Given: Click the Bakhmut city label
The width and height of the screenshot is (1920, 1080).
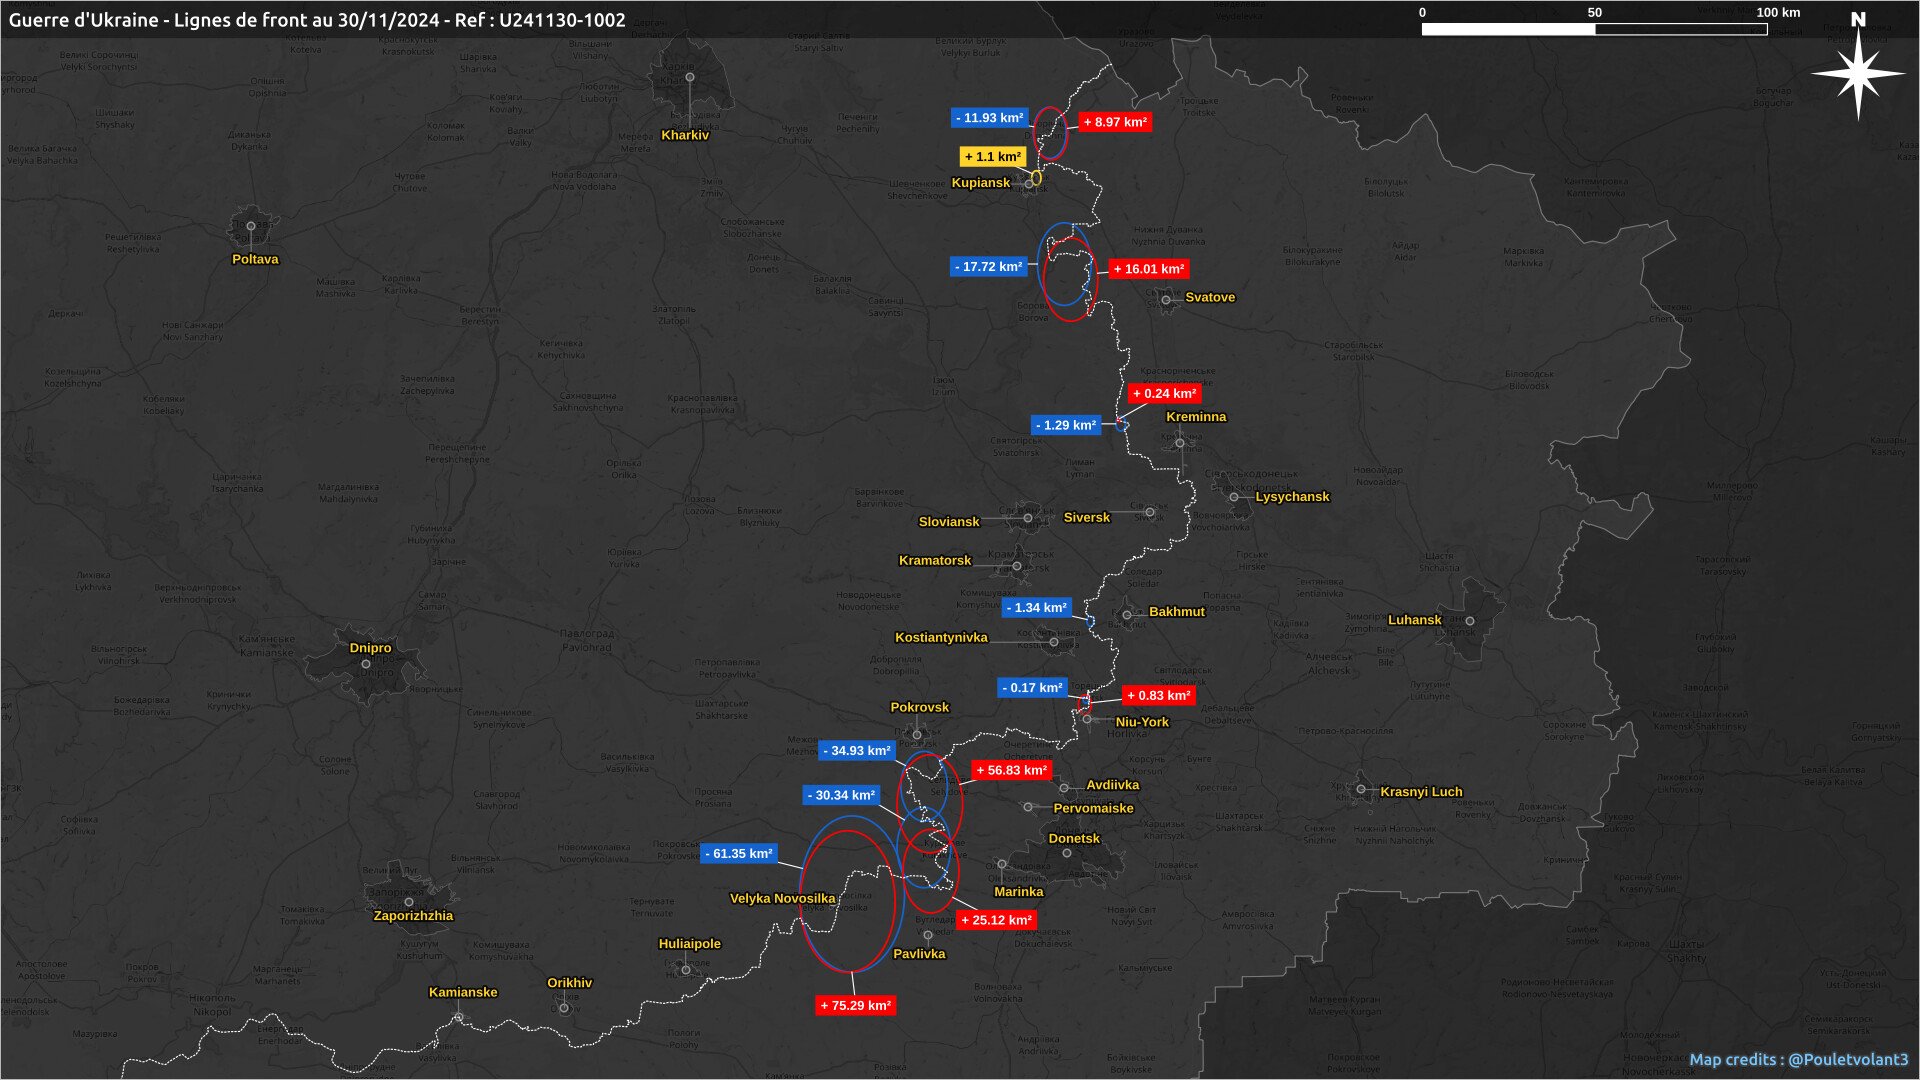Looking at the screenshot, I should tap(1177, 612).
